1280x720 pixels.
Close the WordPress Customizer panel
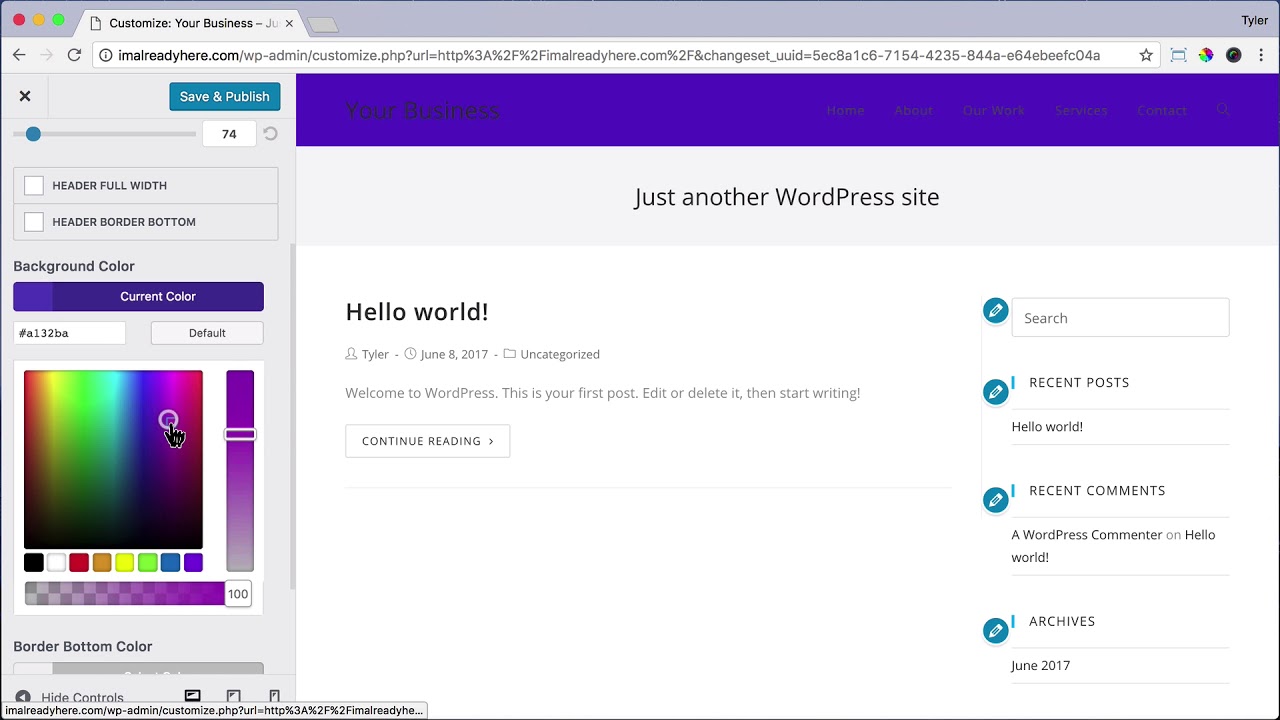25,96
